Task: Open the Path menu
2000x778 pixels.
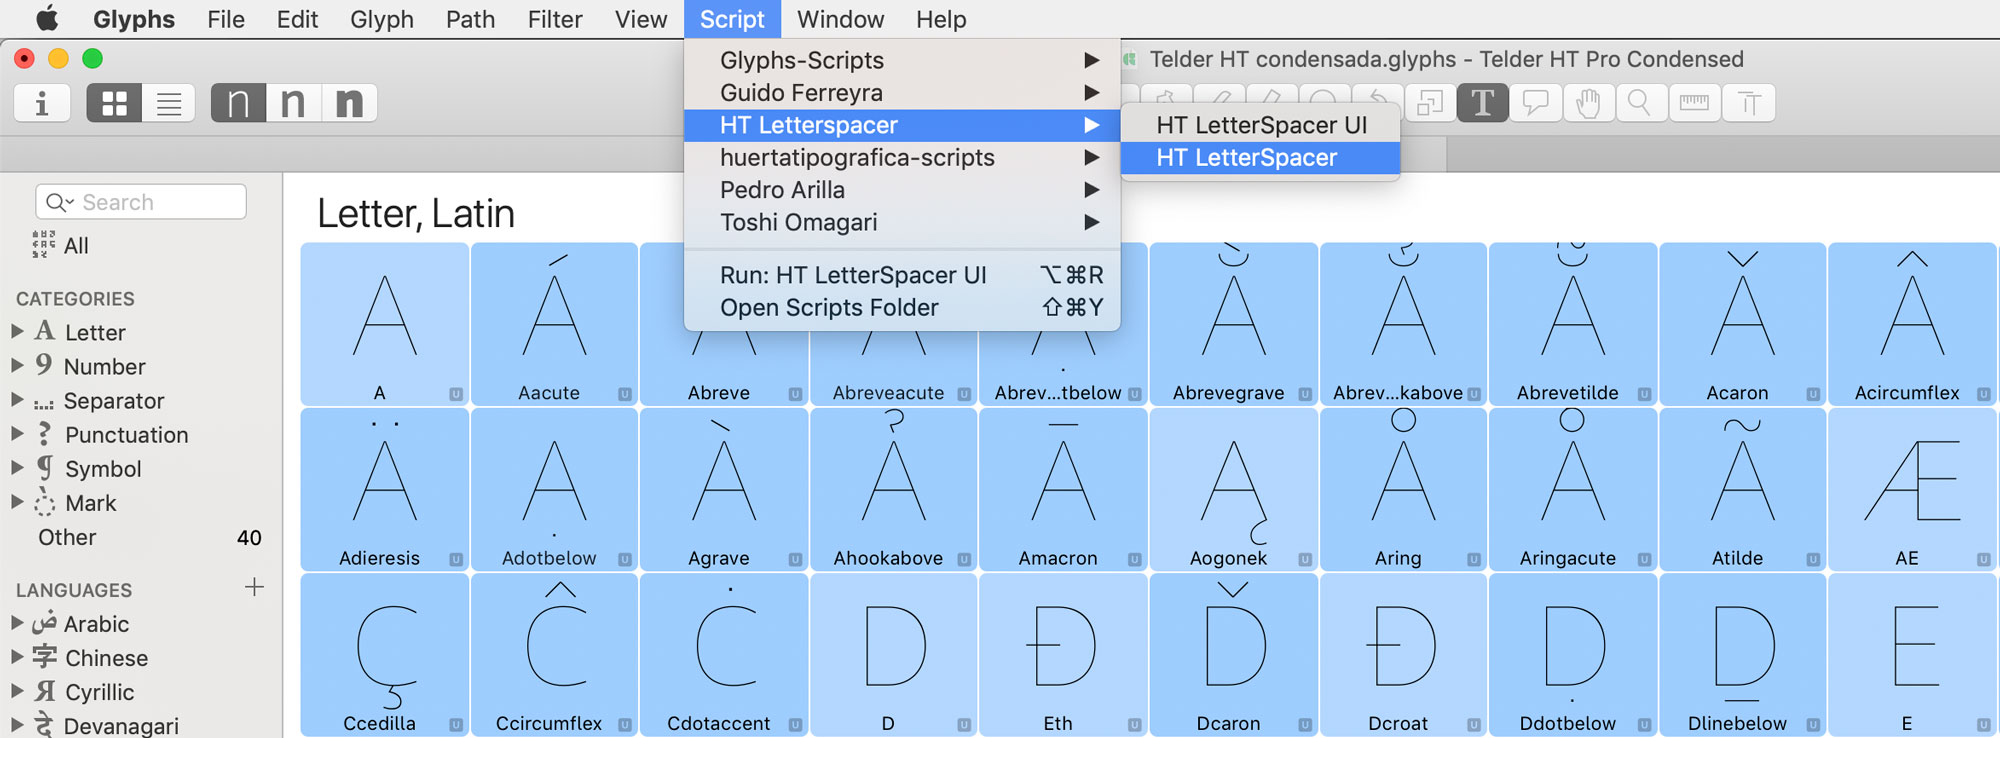Action: pos(470,19)
